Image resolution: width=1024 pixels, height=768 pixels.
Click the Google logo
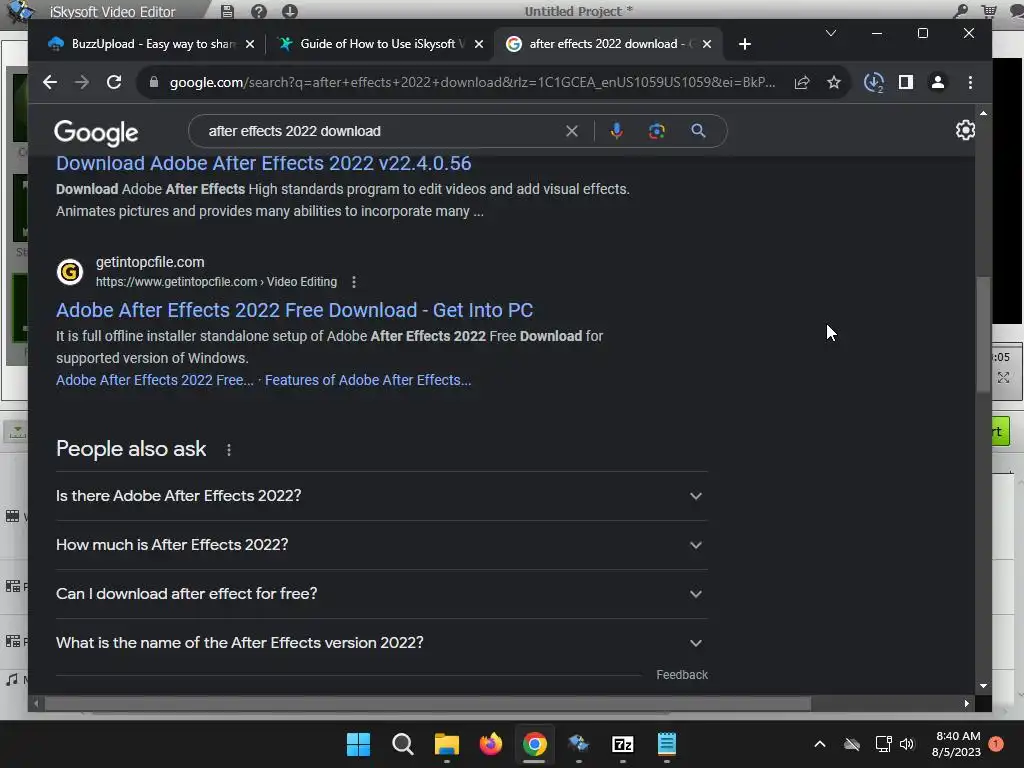(x=96, y=133)
